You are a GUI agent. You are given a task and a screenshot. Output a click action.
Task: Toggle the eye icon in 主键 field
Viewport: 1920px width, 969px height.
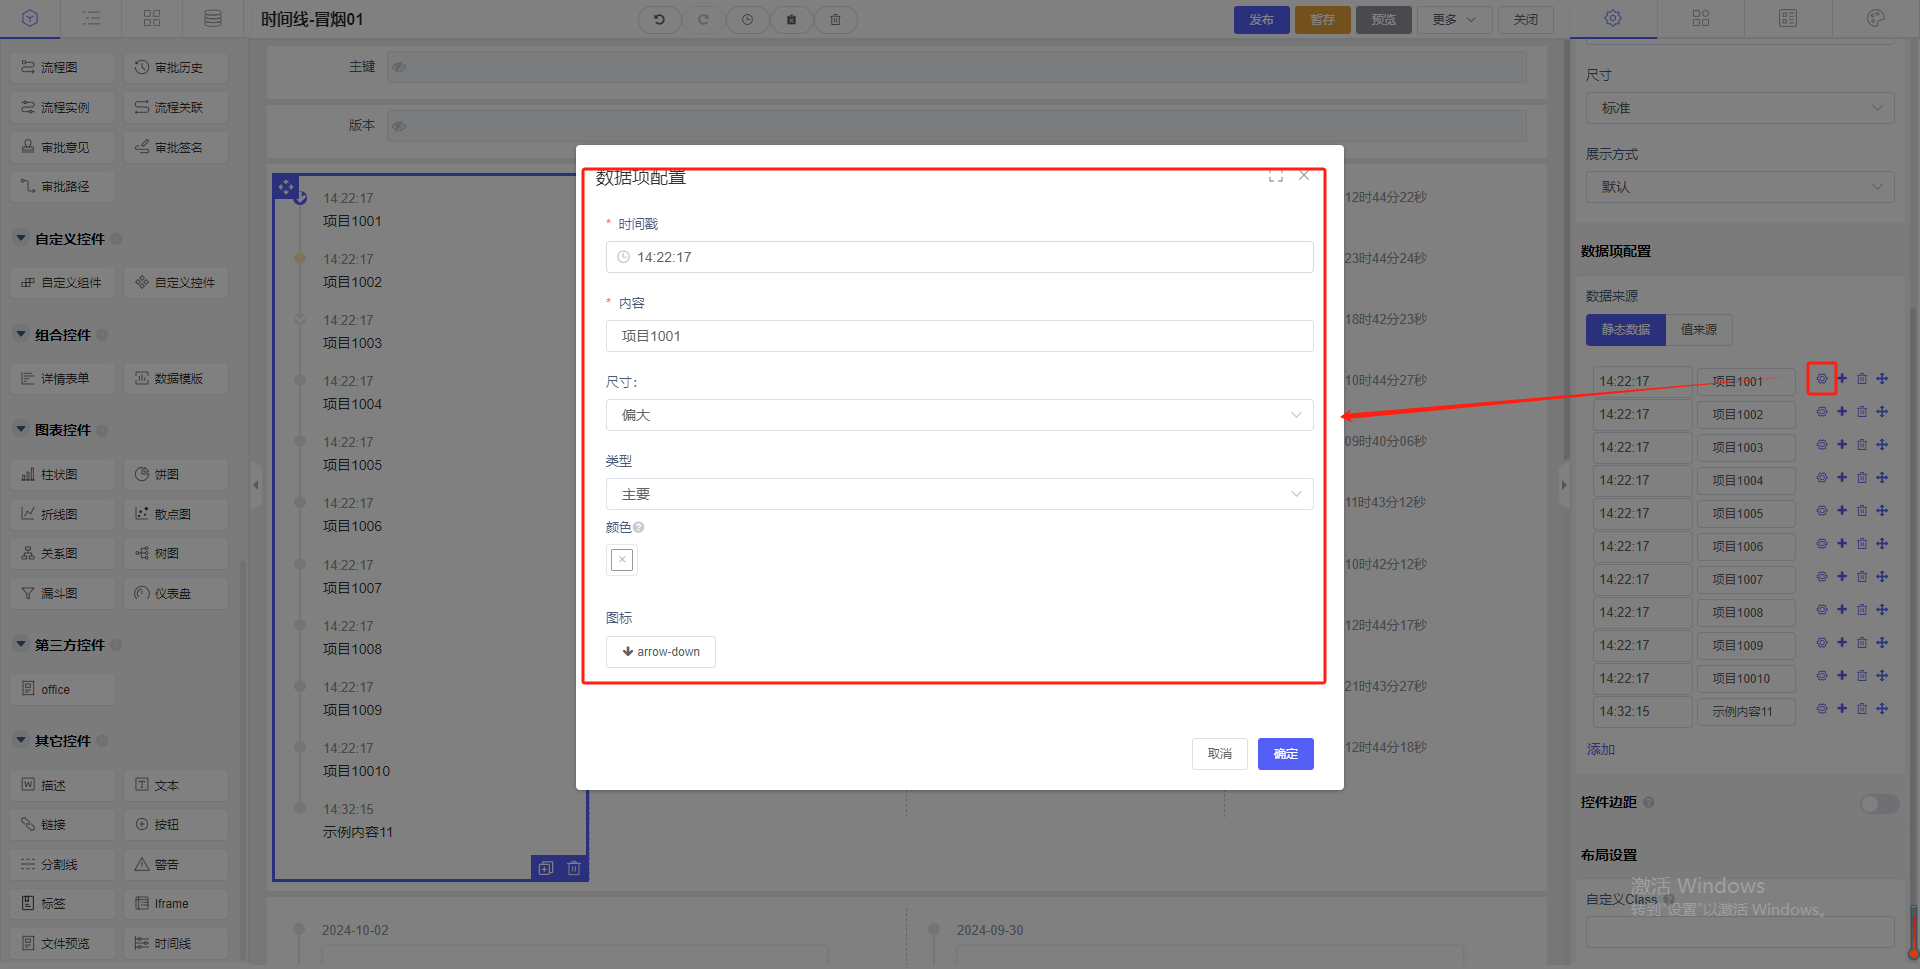399,67
